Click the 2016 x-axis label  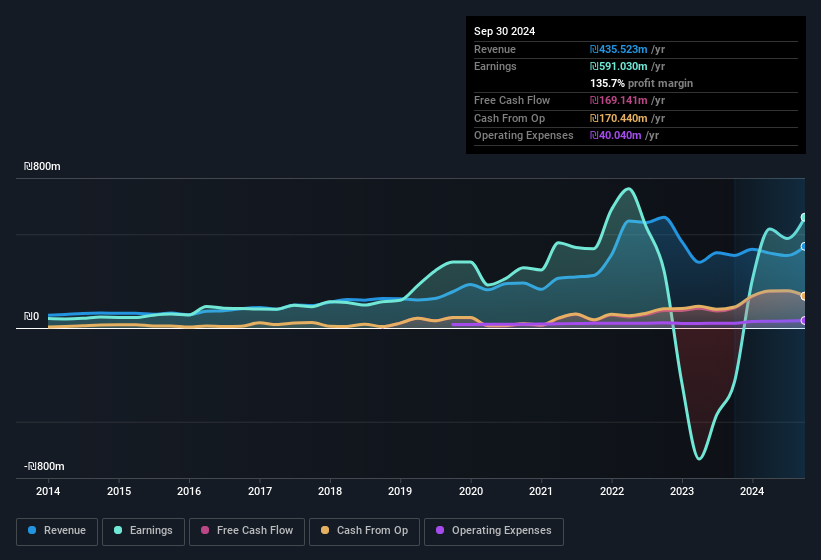(x=189, y=491)
